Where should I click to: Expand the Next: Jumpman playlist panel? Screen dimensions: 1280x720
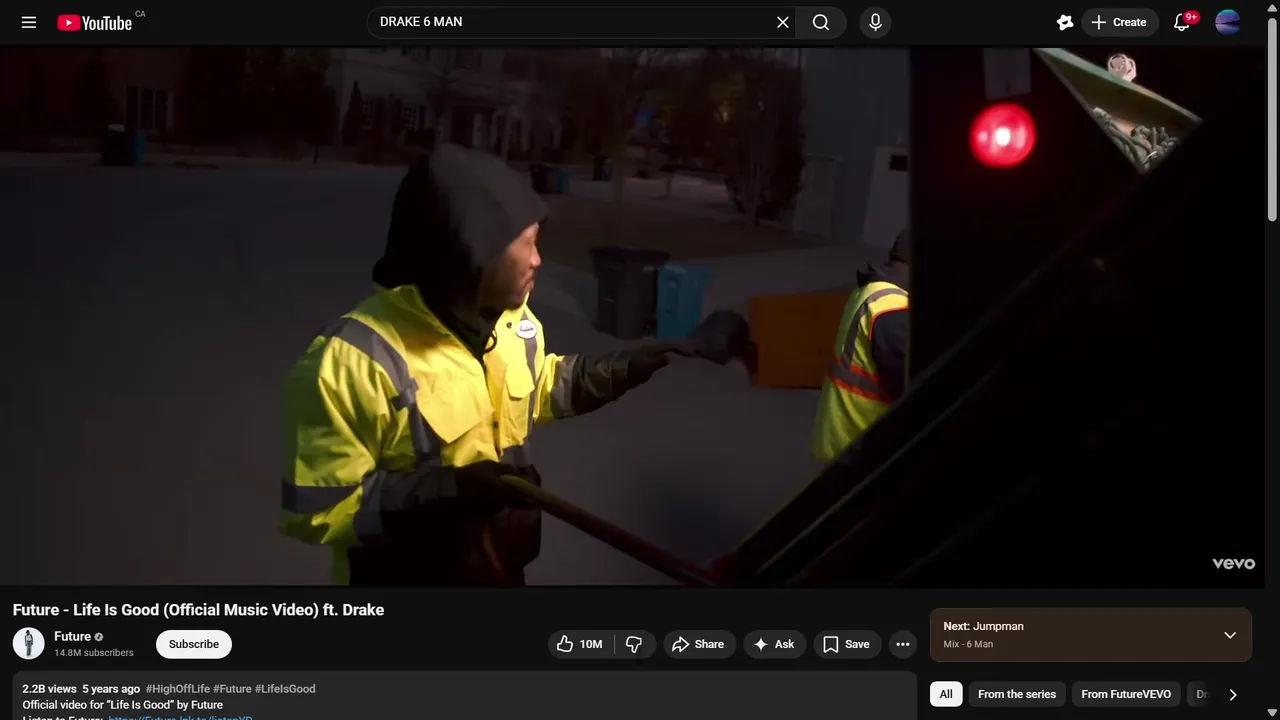click(x=1230, y=635)
